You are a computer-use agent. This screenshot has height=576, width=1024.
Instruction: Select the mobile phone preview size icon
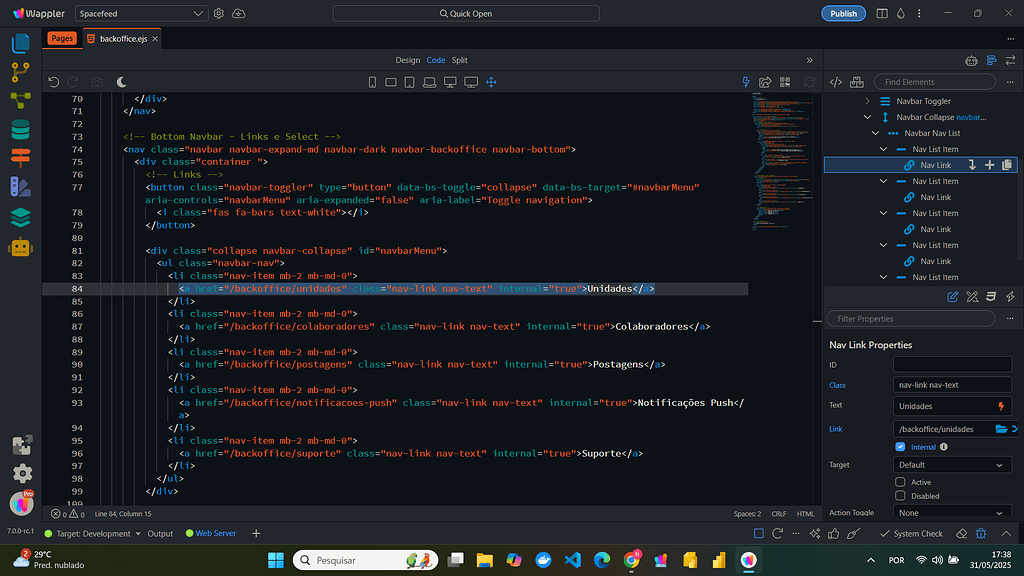pyautogui.click(x=372, y=81)
